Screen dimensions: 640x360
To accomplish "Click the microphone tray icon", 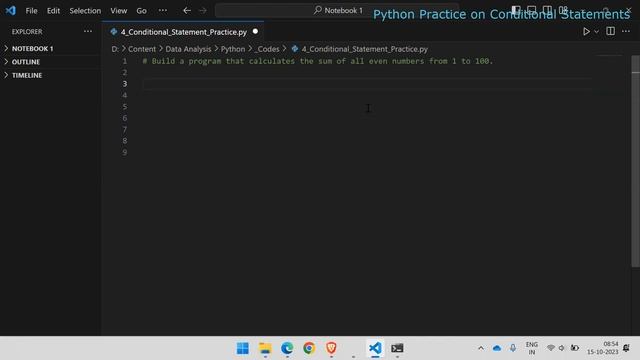I will pos(513,348).
